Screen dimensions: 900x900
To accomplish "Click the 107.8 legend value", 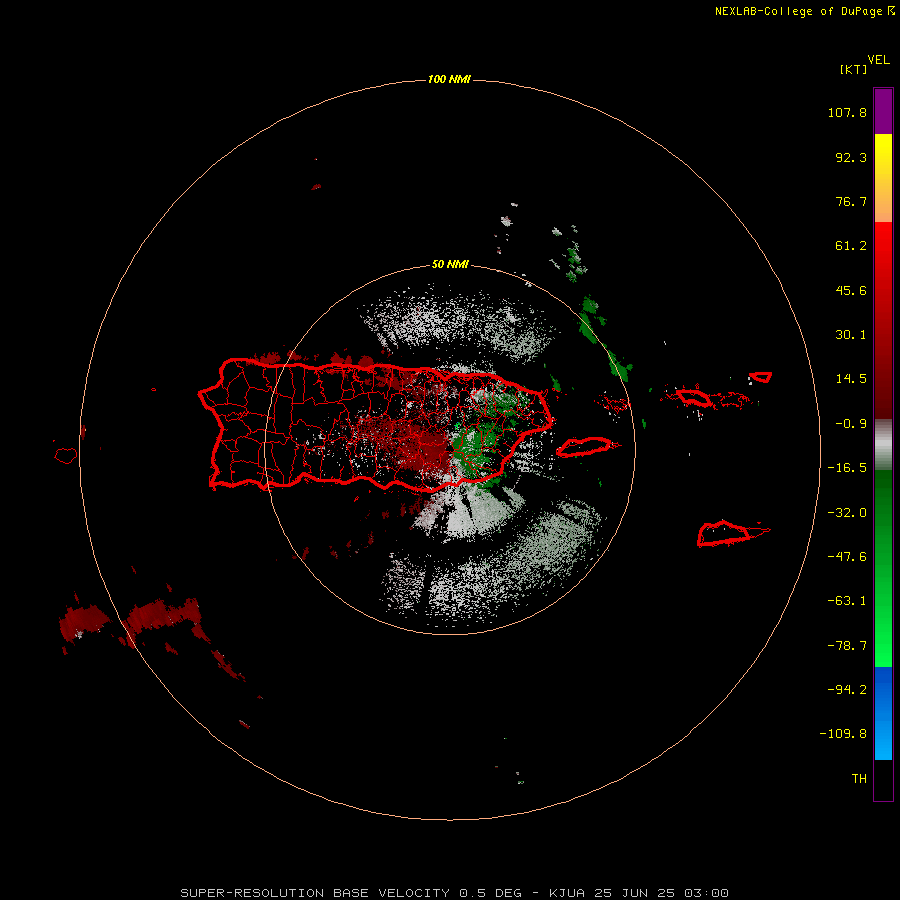I will tap(847, 112).
